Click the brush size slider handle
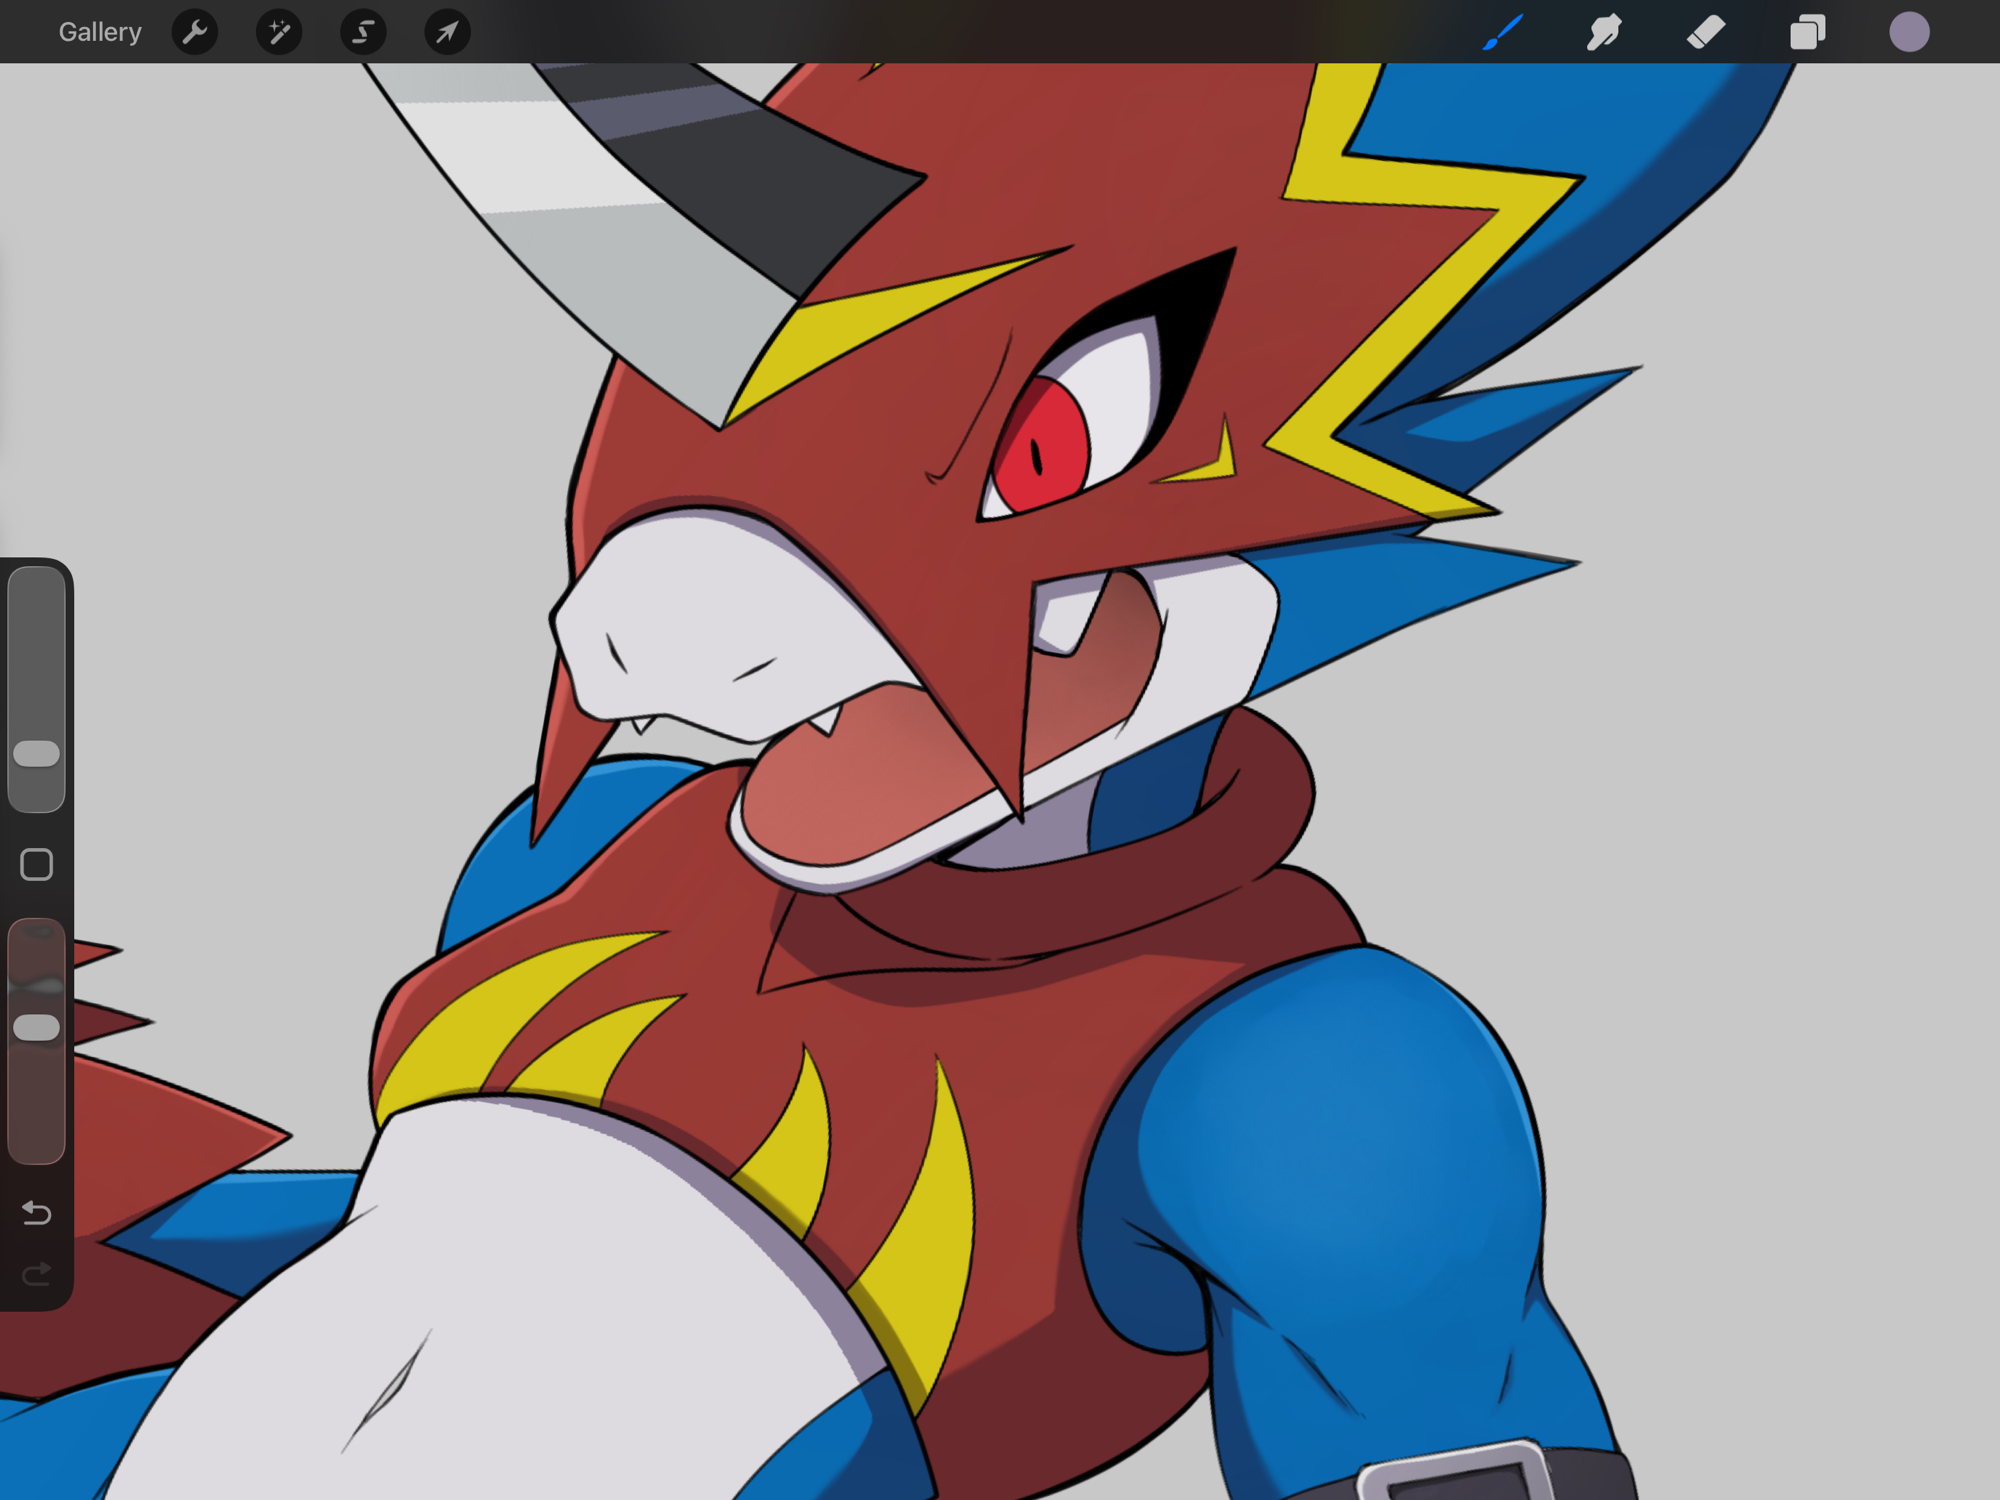 pos(37,754)
